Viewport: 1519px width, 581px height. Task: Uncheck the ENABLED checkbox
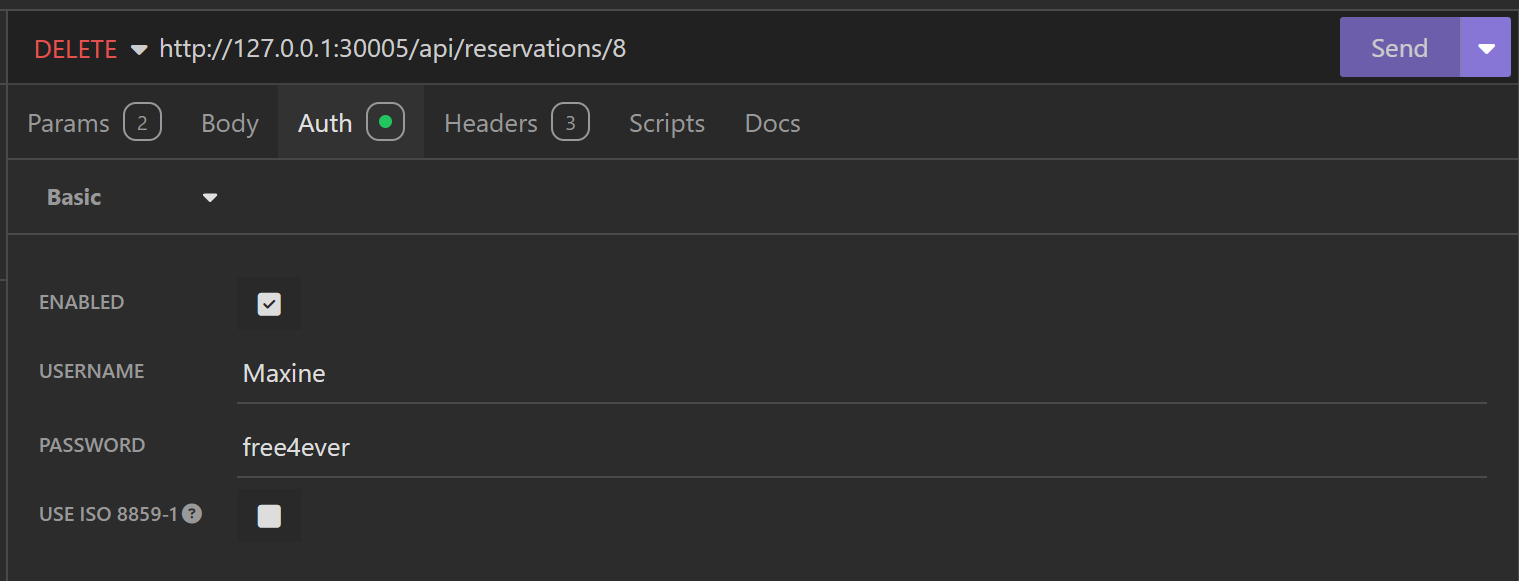point(269,304)
